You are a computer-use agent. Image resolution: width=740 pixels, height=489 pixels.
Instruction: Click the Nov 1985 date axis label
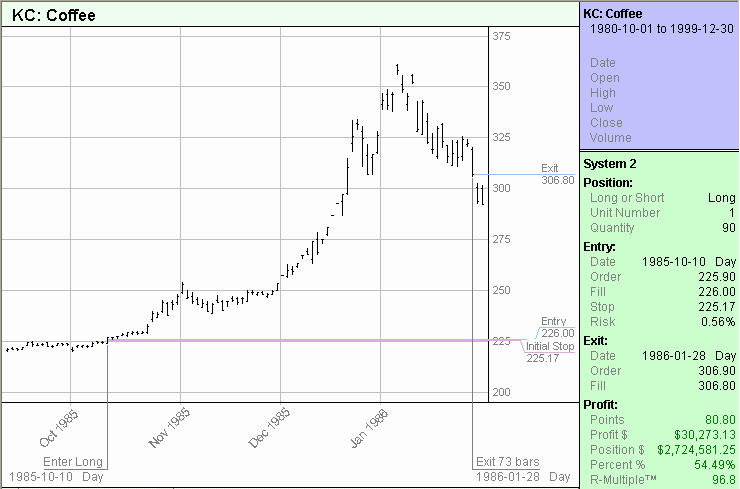(170, 427)
